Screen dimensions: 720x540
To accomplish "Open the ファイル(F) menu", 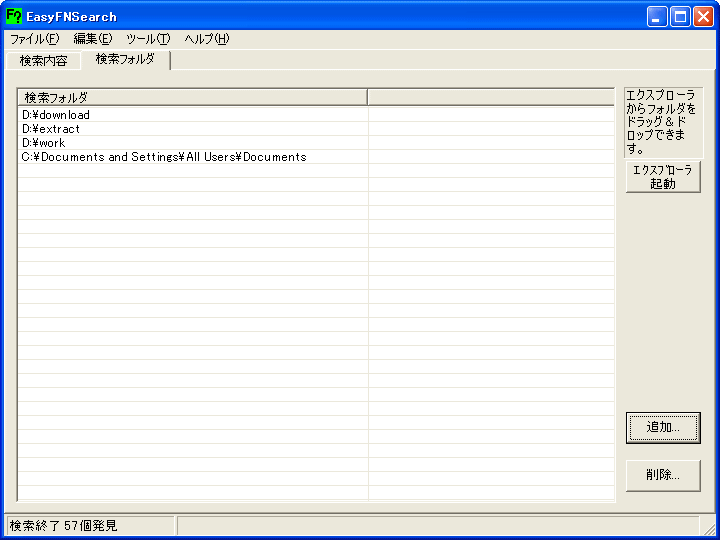I will [34, 39].
